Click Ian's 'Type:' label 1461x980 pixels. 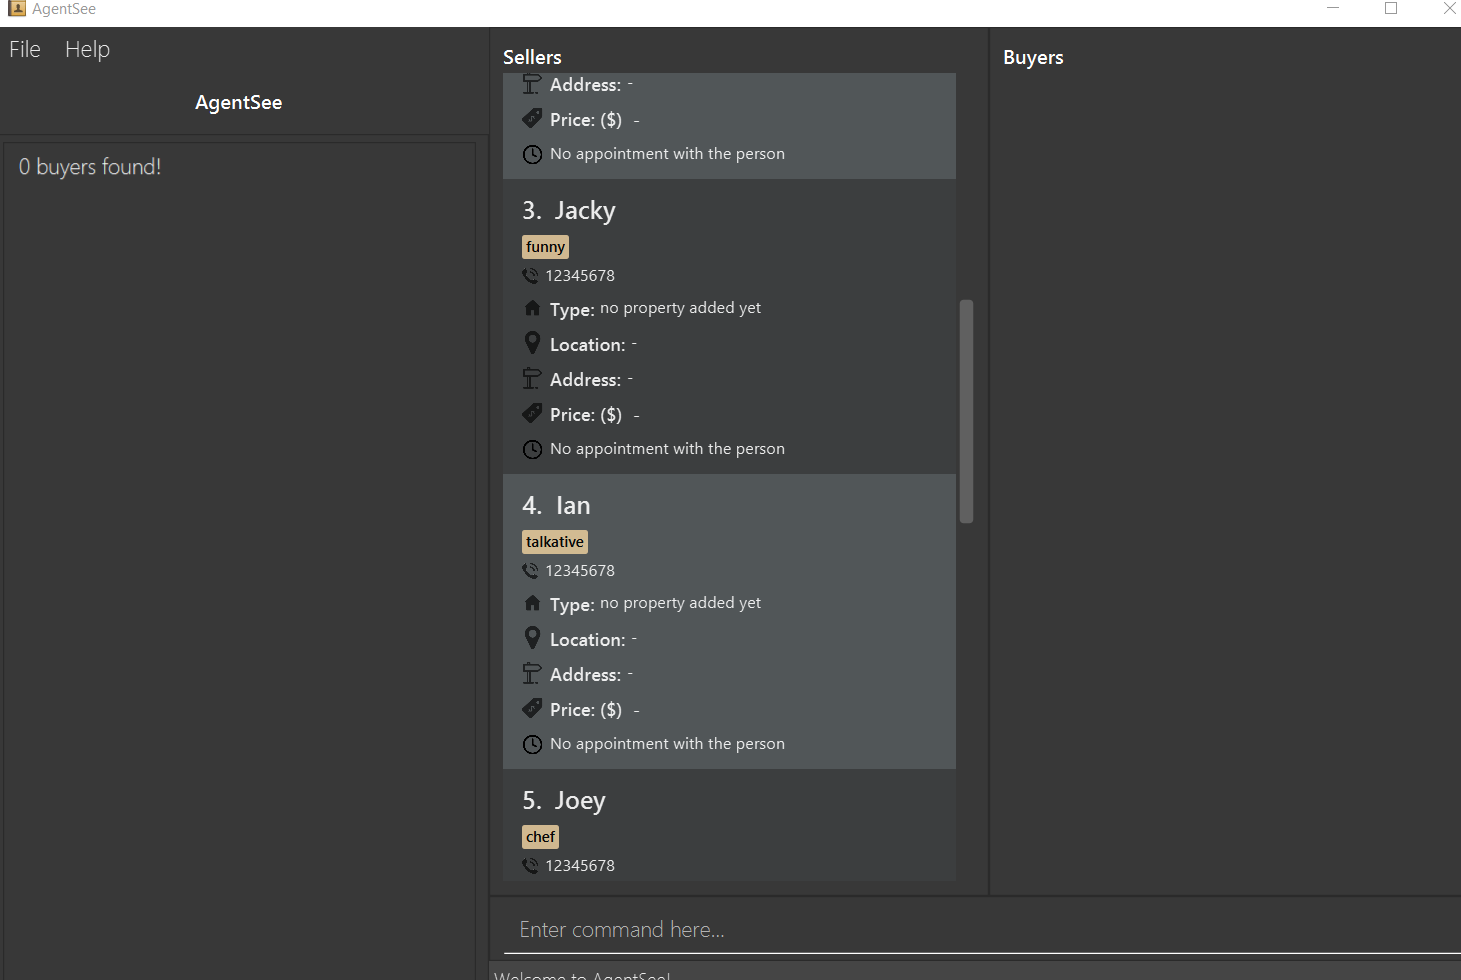(x=572, y=605)
